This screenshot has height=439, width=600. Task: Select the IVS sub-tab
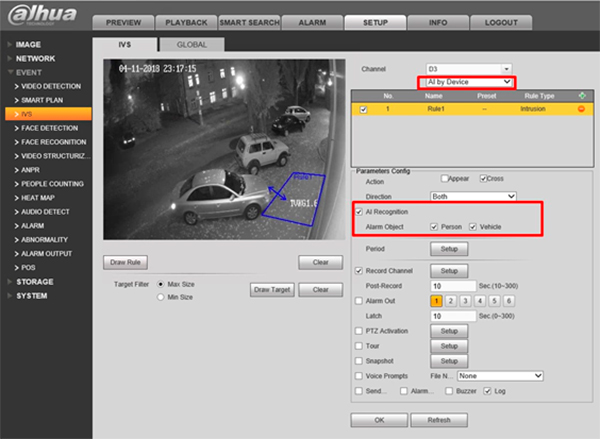click(x=125, y=44)
